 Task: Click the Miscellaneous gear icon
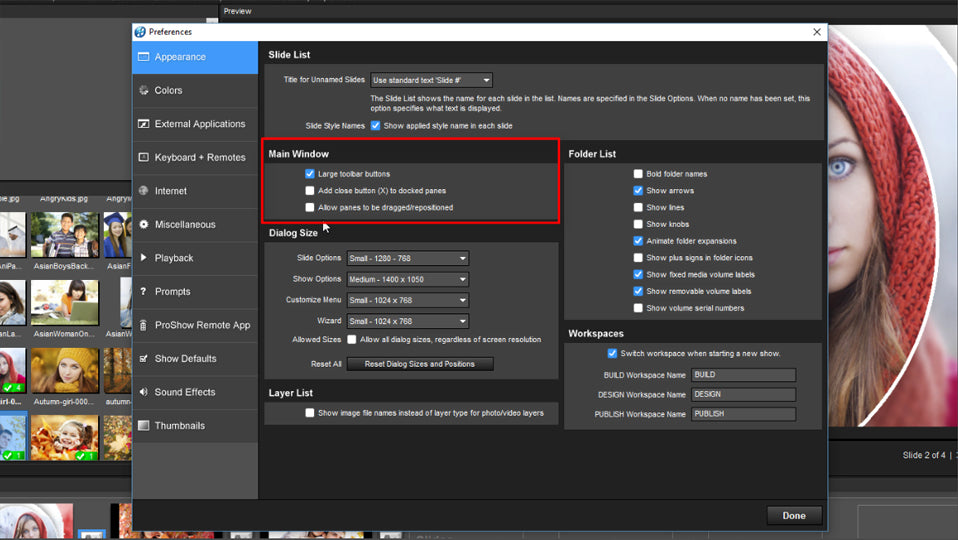tap(144, 224)
